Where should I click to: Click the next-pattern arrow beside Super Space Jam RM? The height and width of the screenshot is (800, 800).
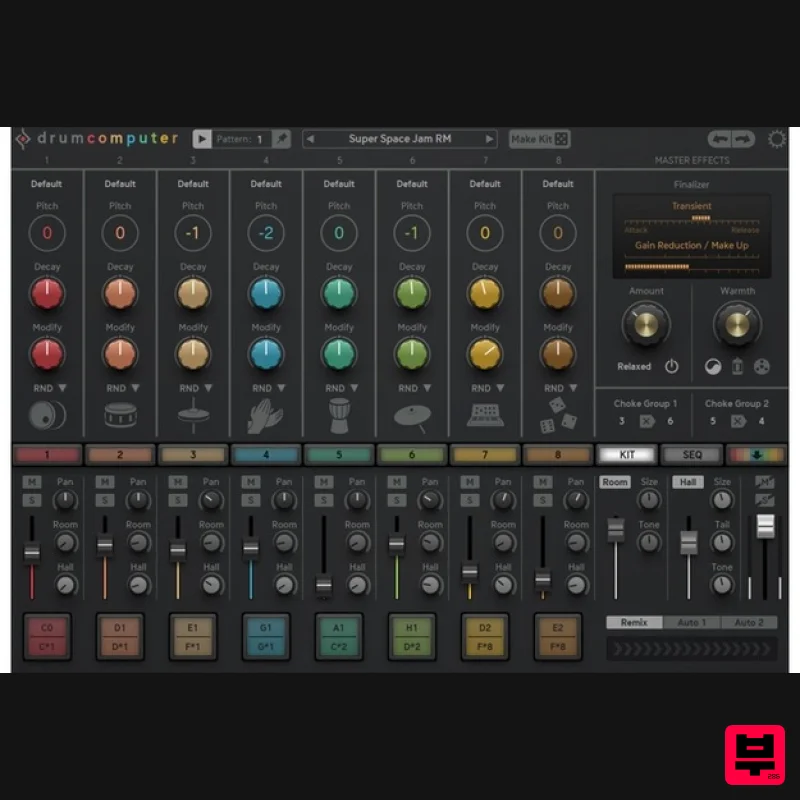click(x=490, y=139)
